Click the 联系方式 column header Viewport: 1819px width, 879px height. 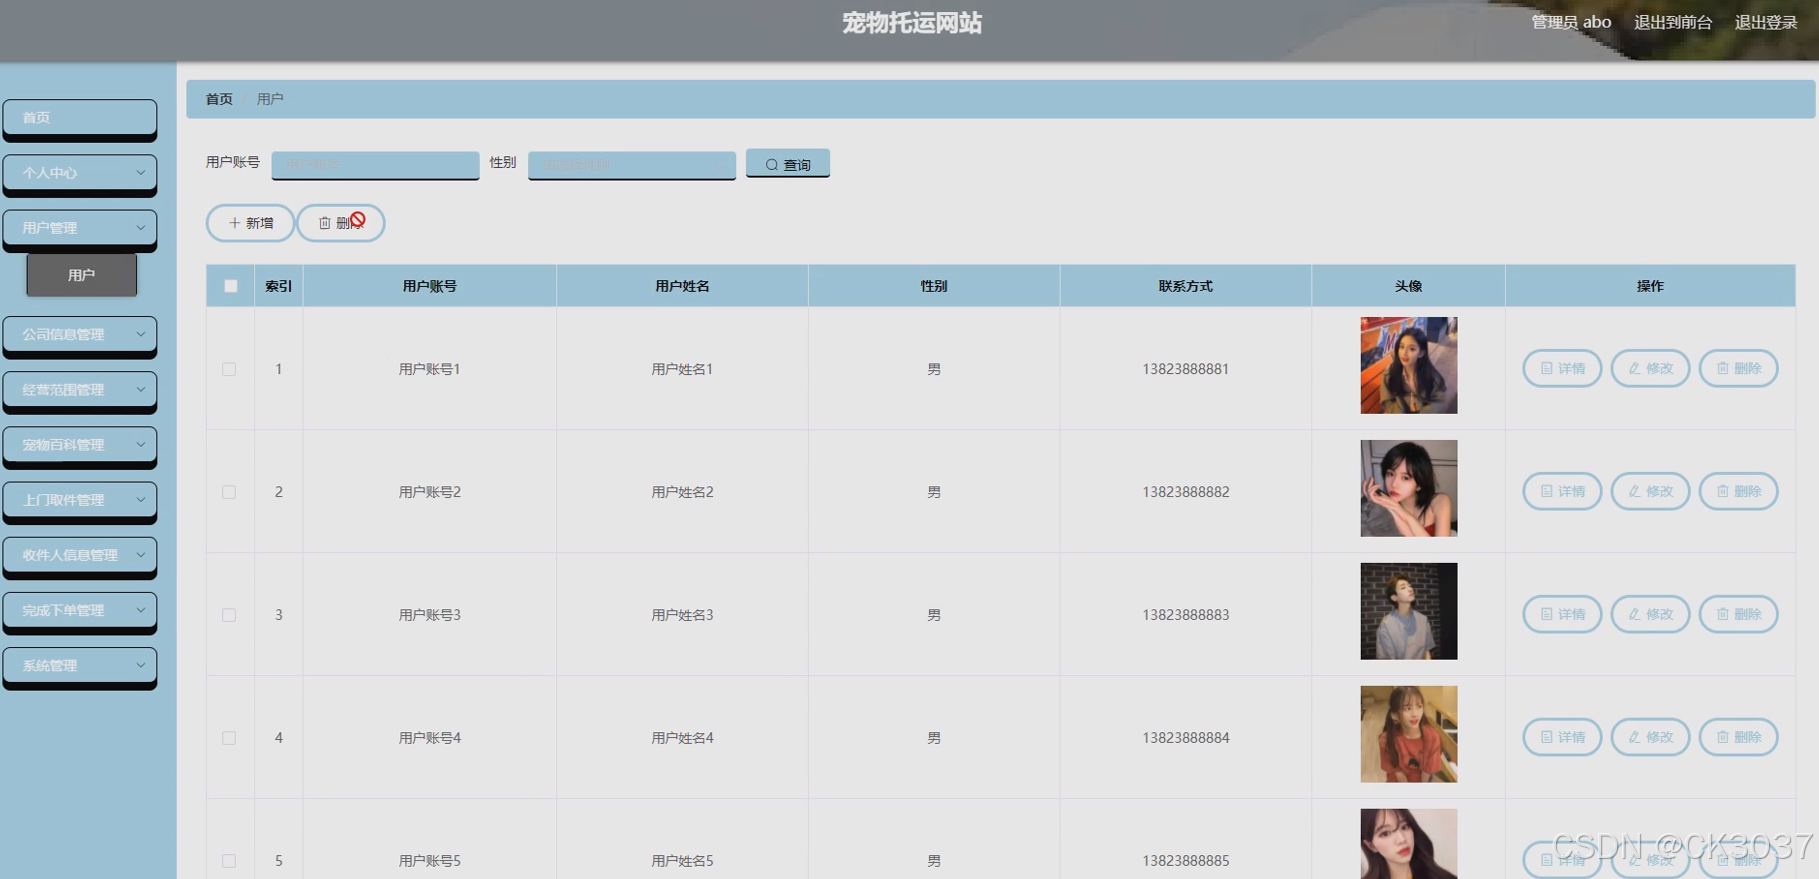(1185, 286)
